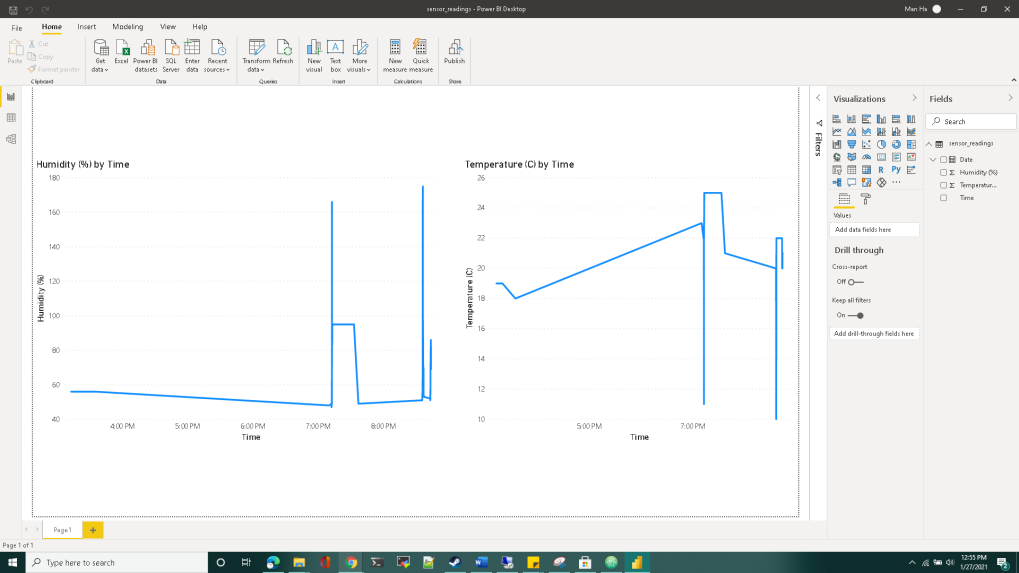The image size is (1019, 573).
Task: Switch to Data view in left sidebar
Action: pyautogui.click(x=11, y=118)
